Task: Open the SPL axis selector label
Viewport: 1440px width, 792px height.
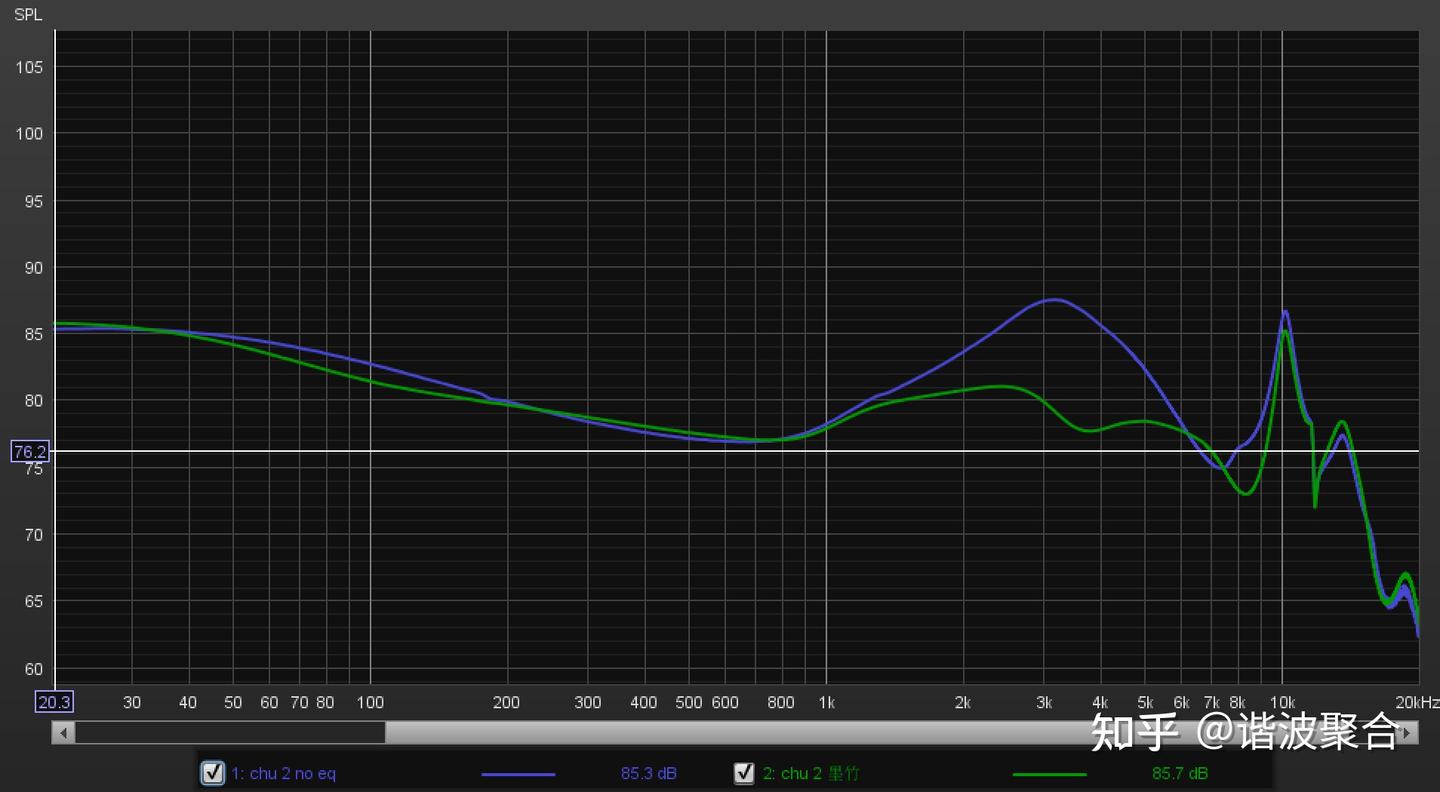Action: (x=28, y=15)
